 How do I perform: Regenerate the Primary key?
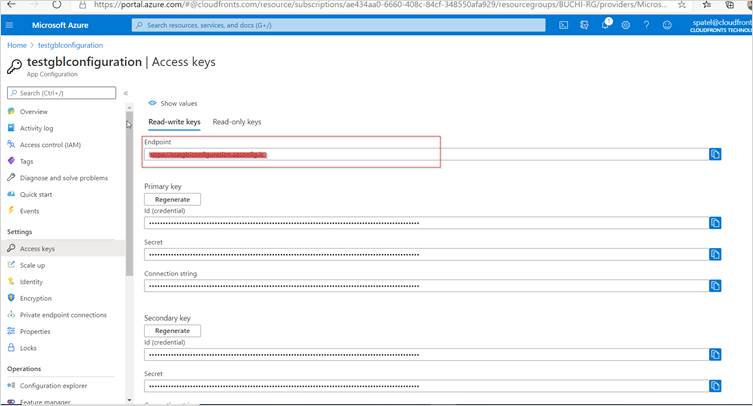coord(173,199)
